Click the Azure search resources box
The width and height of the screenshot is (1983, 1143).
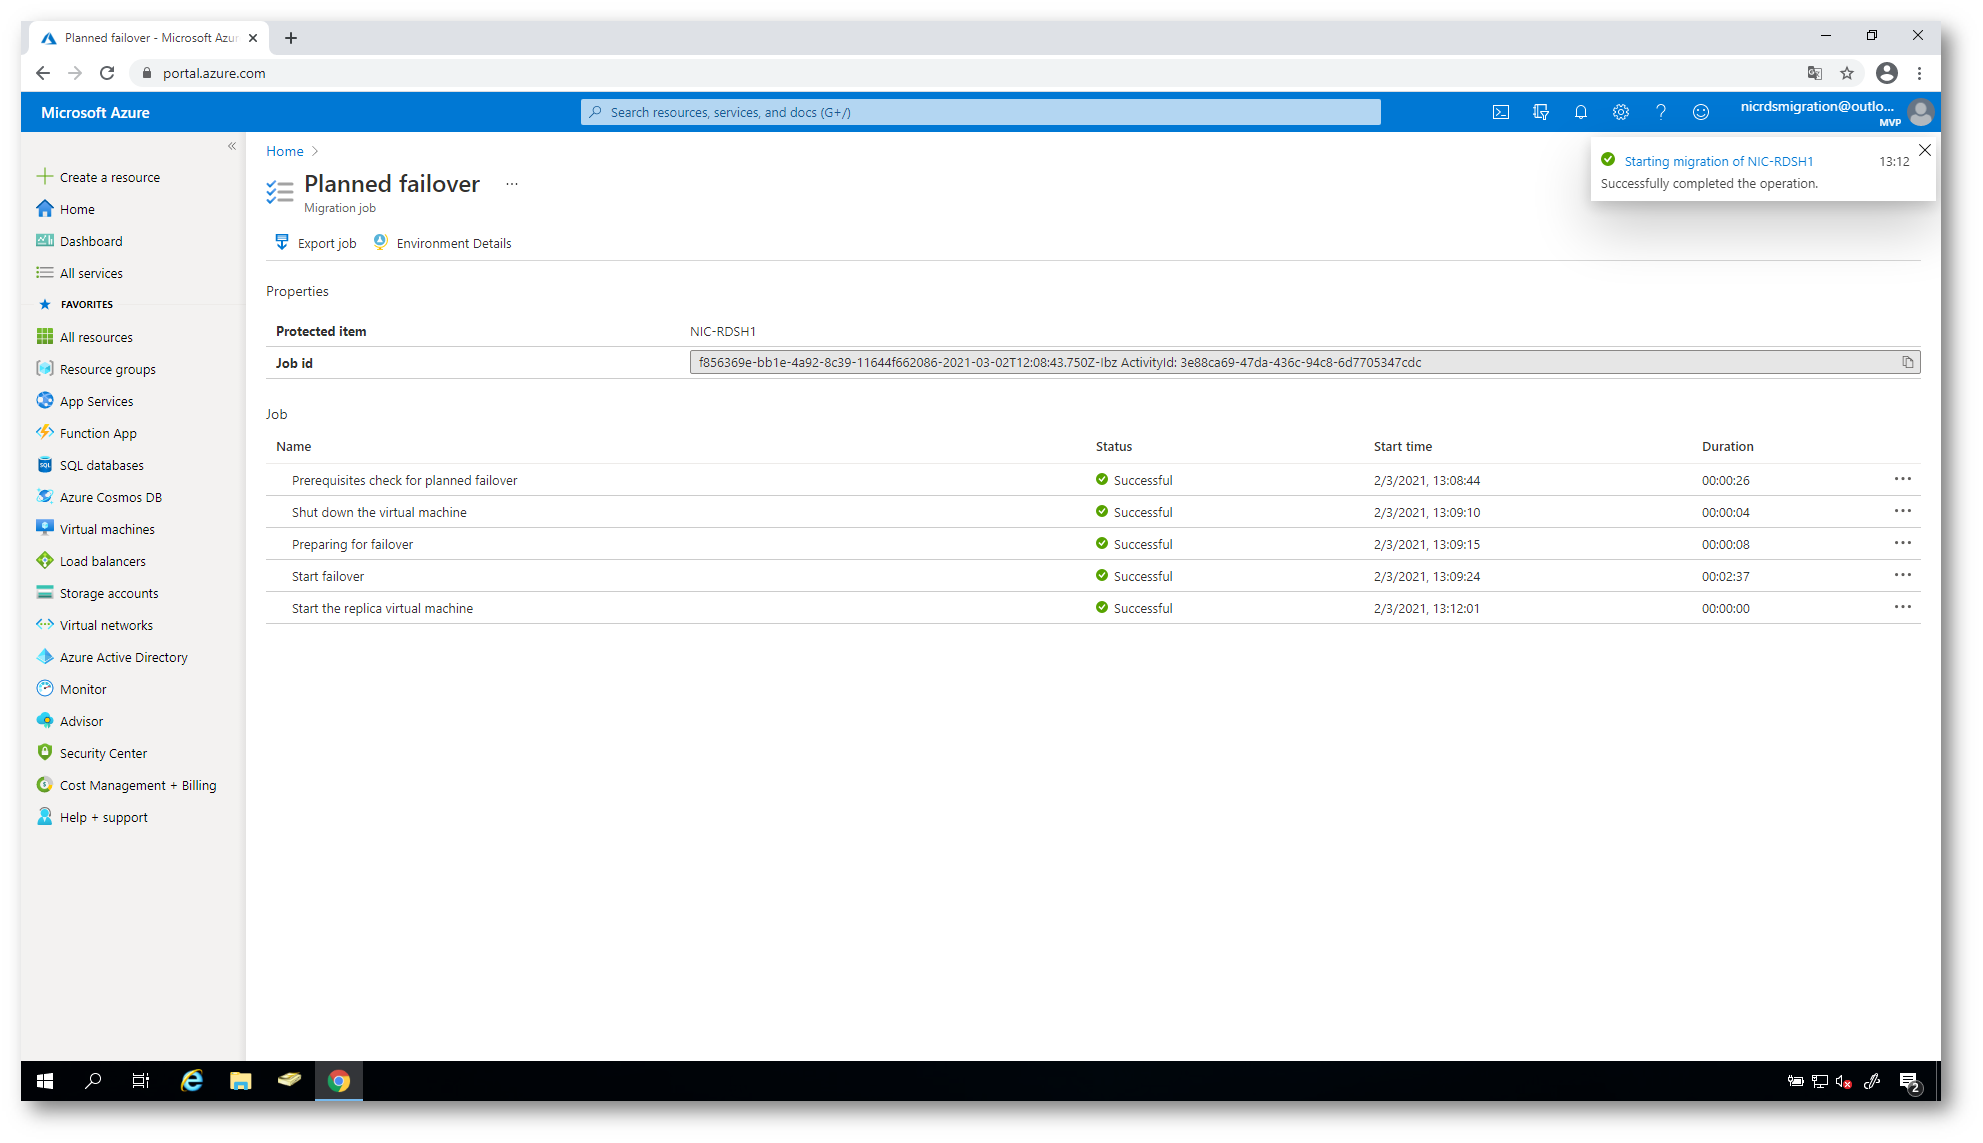click(980, 112)
